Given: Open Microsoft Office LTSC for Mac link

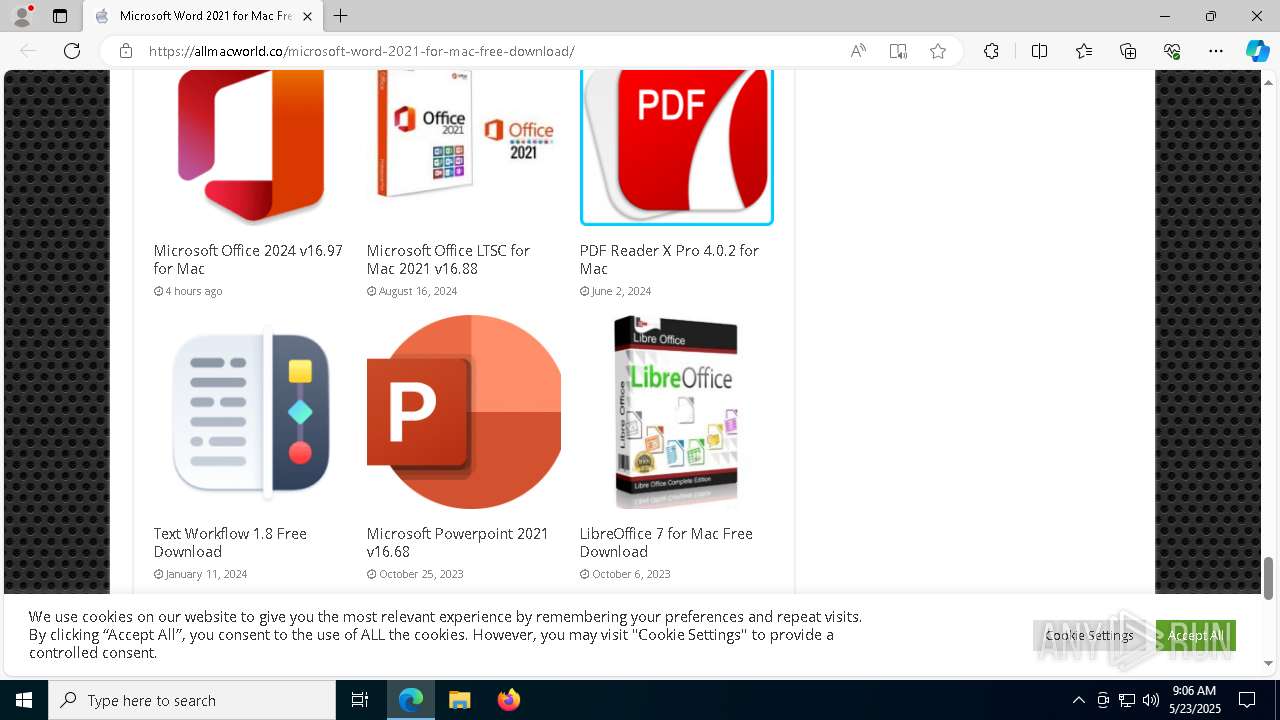Looking at the screenshot, I should [448, 259].
